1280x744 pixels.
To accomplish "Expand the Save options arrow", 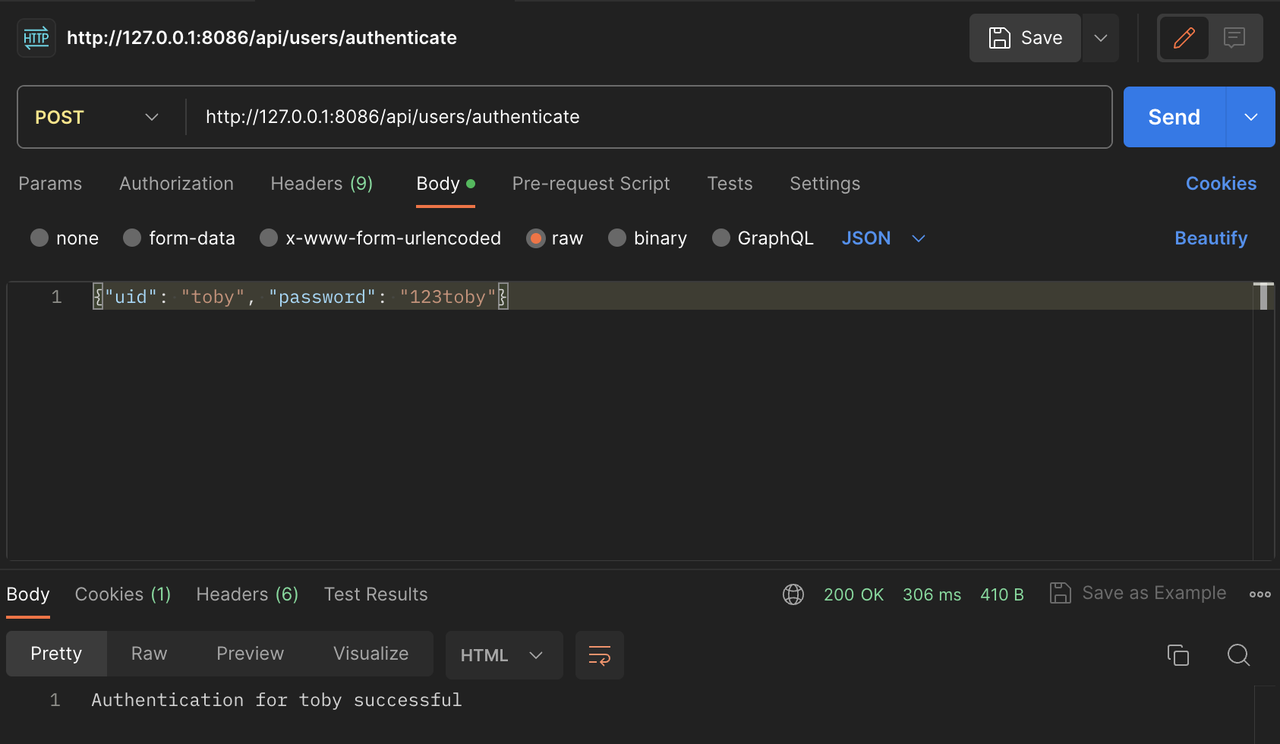I will pos(1100,38).
